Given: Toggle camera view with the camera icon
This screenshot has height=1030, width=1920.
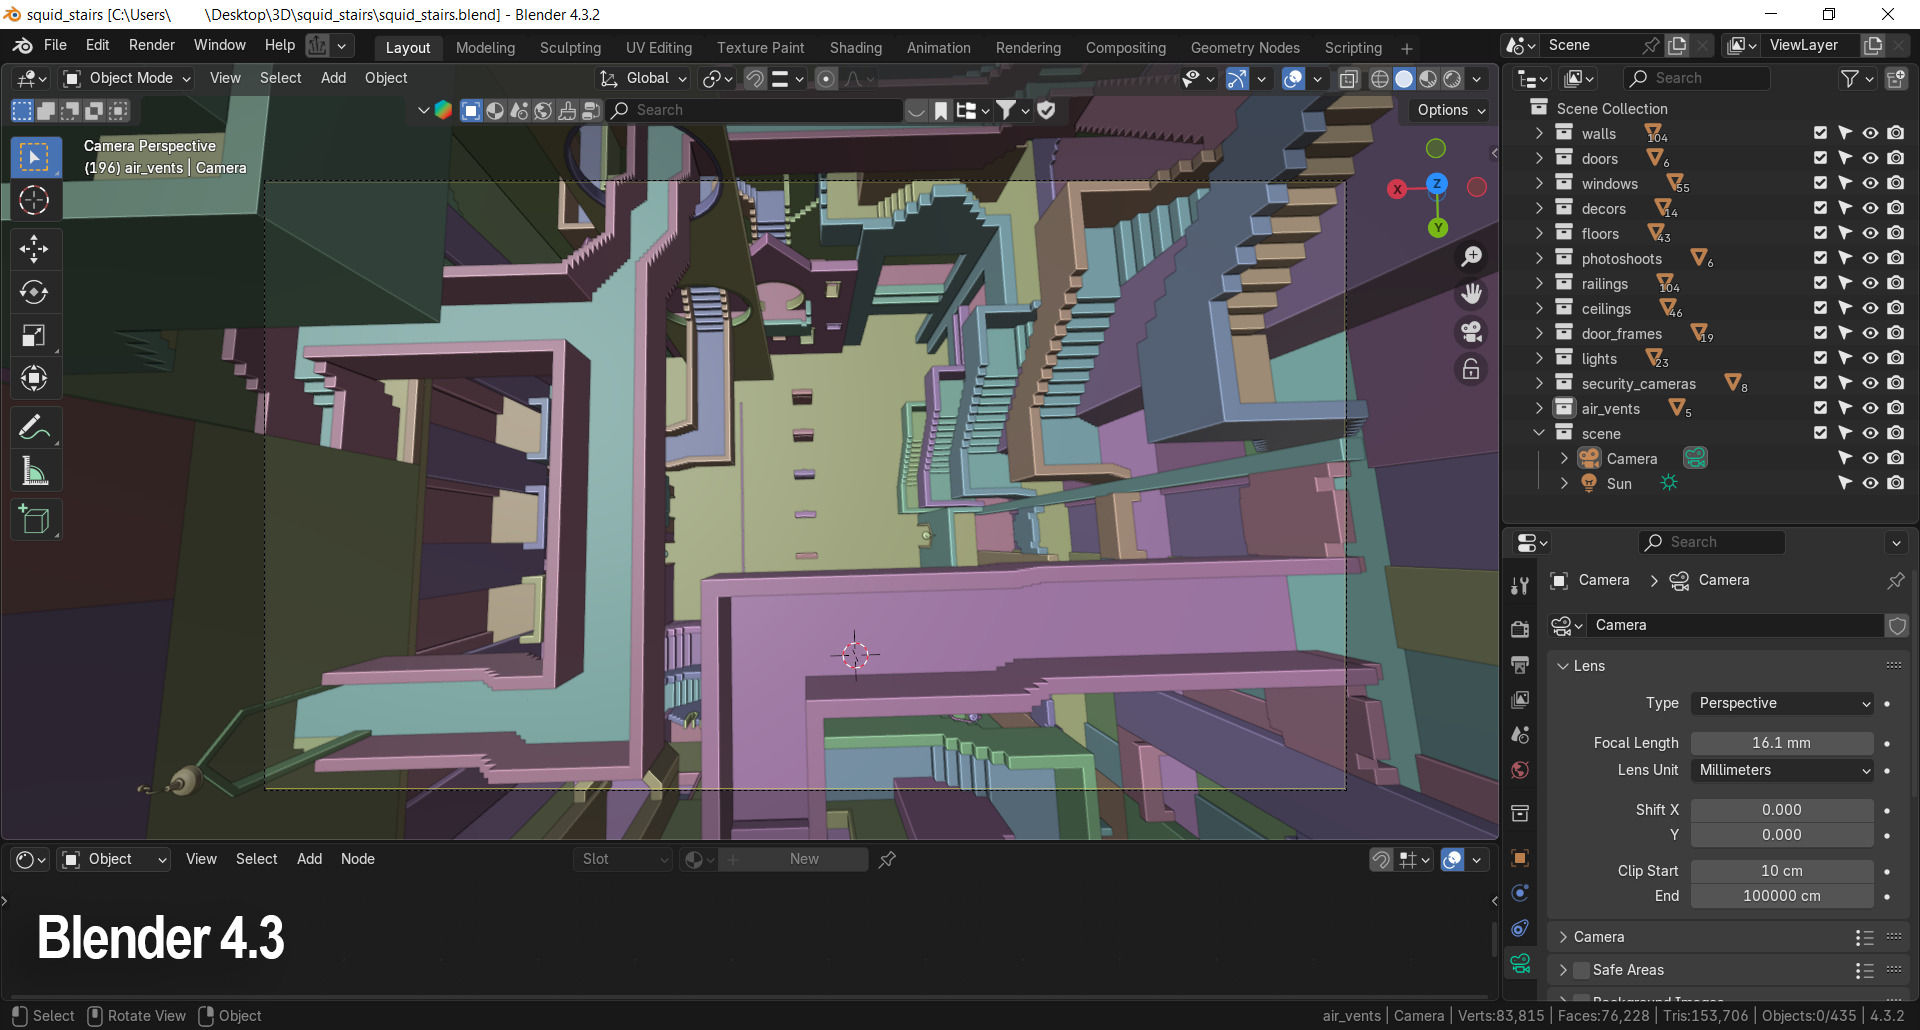Looking at the screenshot, I should [1471, 332].
